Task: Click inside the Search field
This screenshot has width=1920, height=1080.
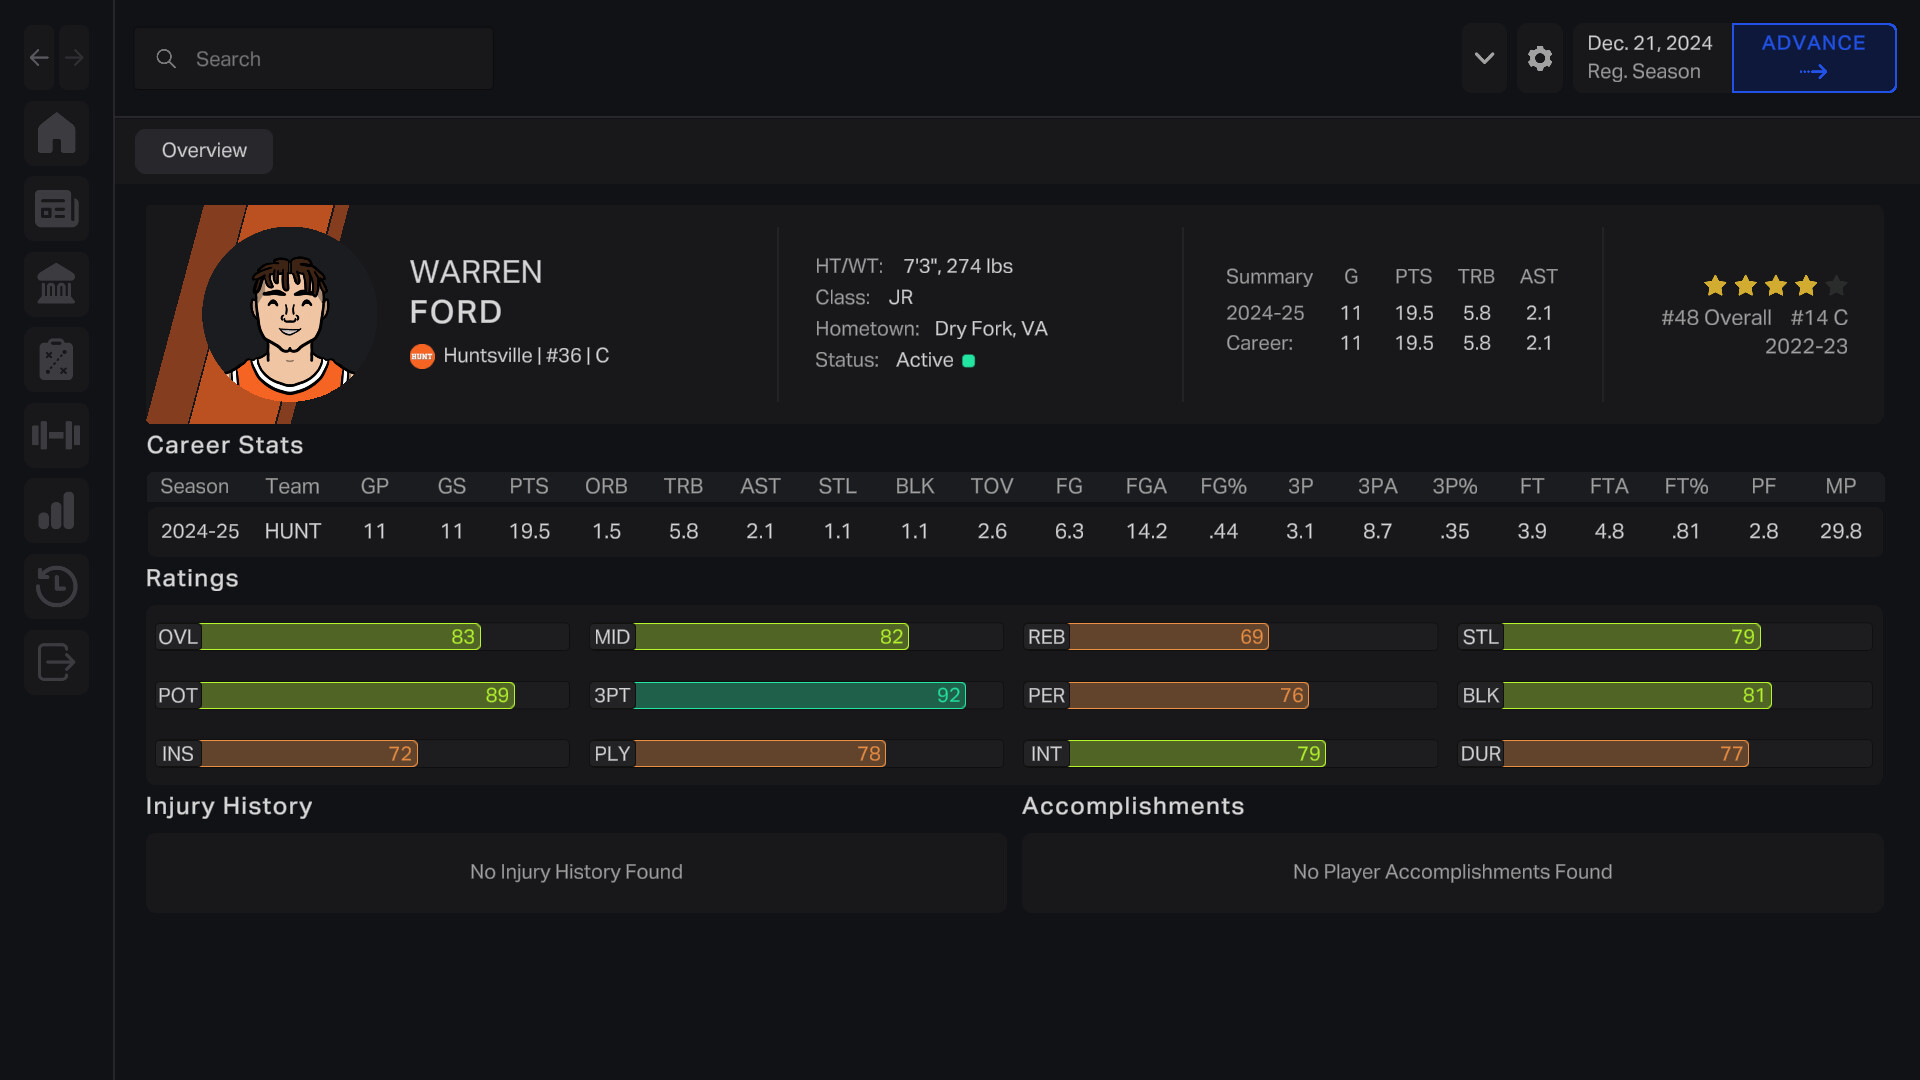Action: (313, 58)
